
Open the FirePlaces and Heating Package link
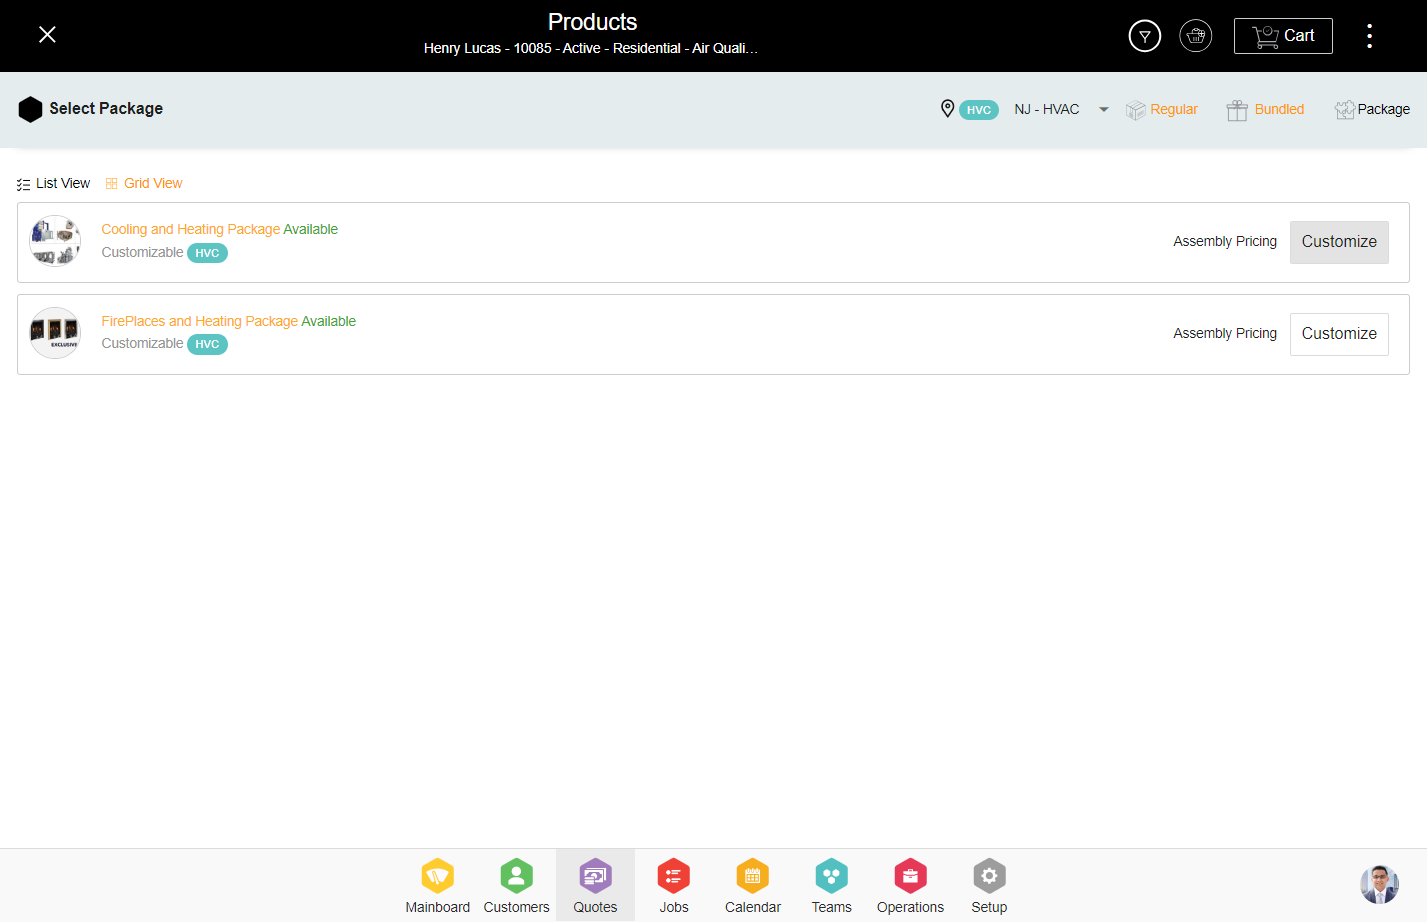[x=200, y=322]
